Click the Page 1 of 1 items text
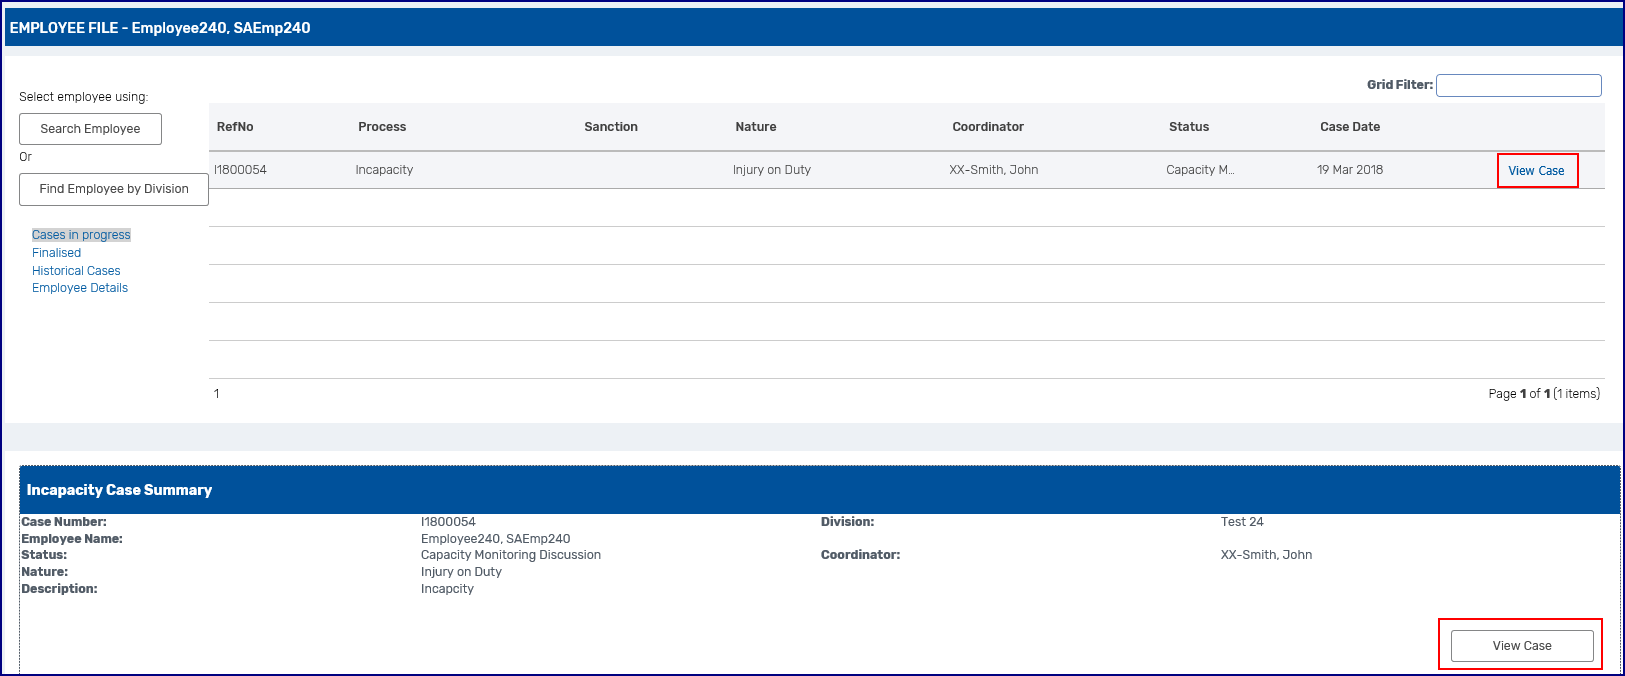The height and width of the screenshot is (676, 1625). point(1544,394)
